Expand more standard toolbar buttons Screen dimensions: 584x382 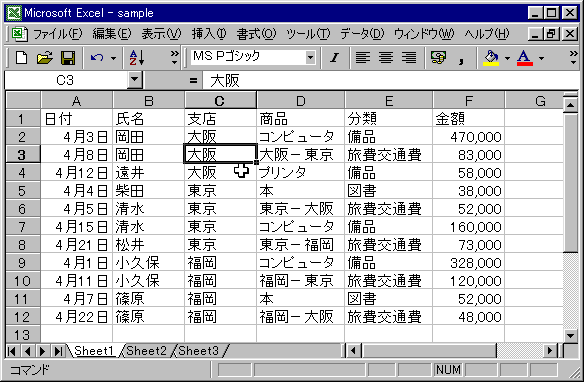point(174,58)
